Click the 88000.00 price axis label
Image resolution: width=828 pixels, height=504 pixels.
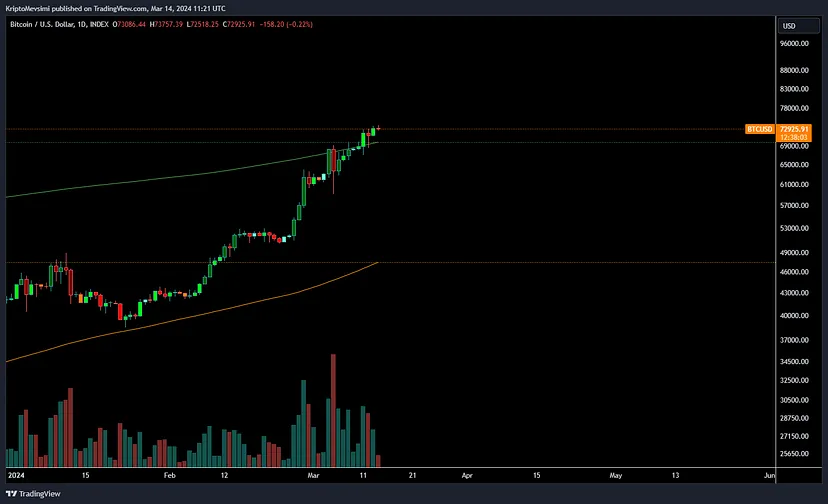click(794, 70)
